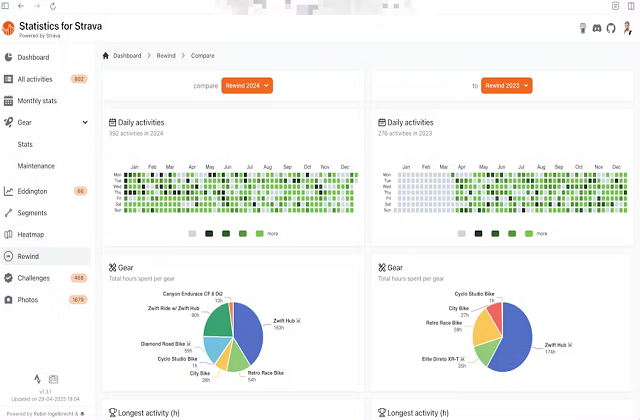Click the Zwift Ride w/ Zwift Hub label

(x=173, y=308)
